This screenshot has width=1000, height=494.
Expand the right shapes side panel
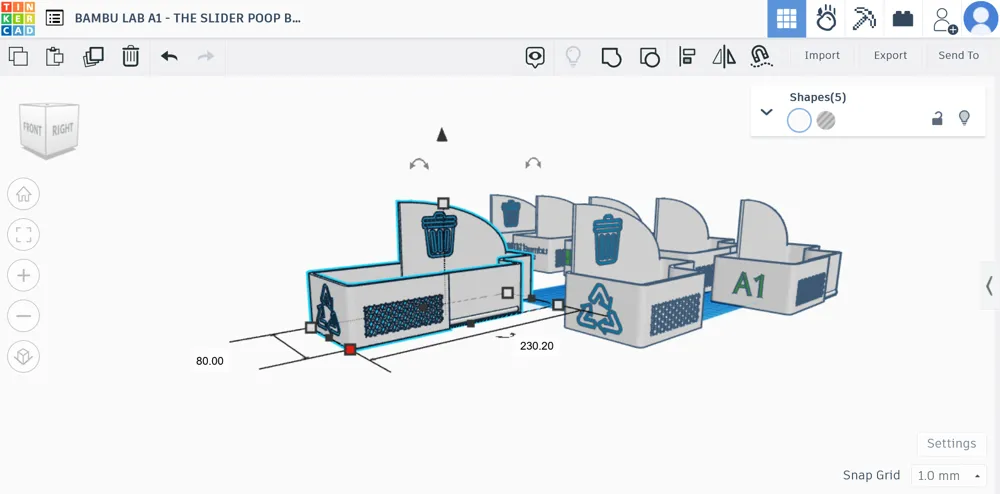click(989, 286)
